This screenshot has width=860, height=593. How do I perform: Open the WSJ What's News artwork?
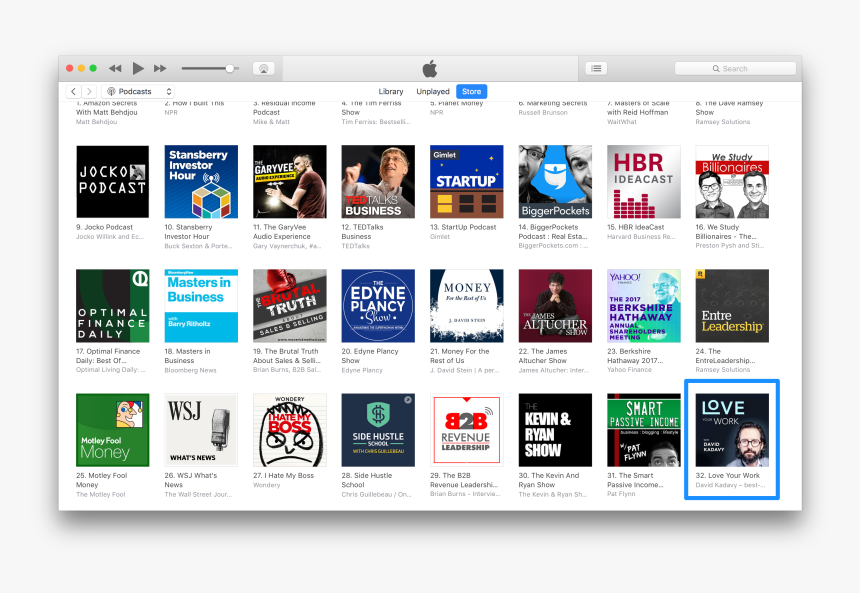click(201, 430)
